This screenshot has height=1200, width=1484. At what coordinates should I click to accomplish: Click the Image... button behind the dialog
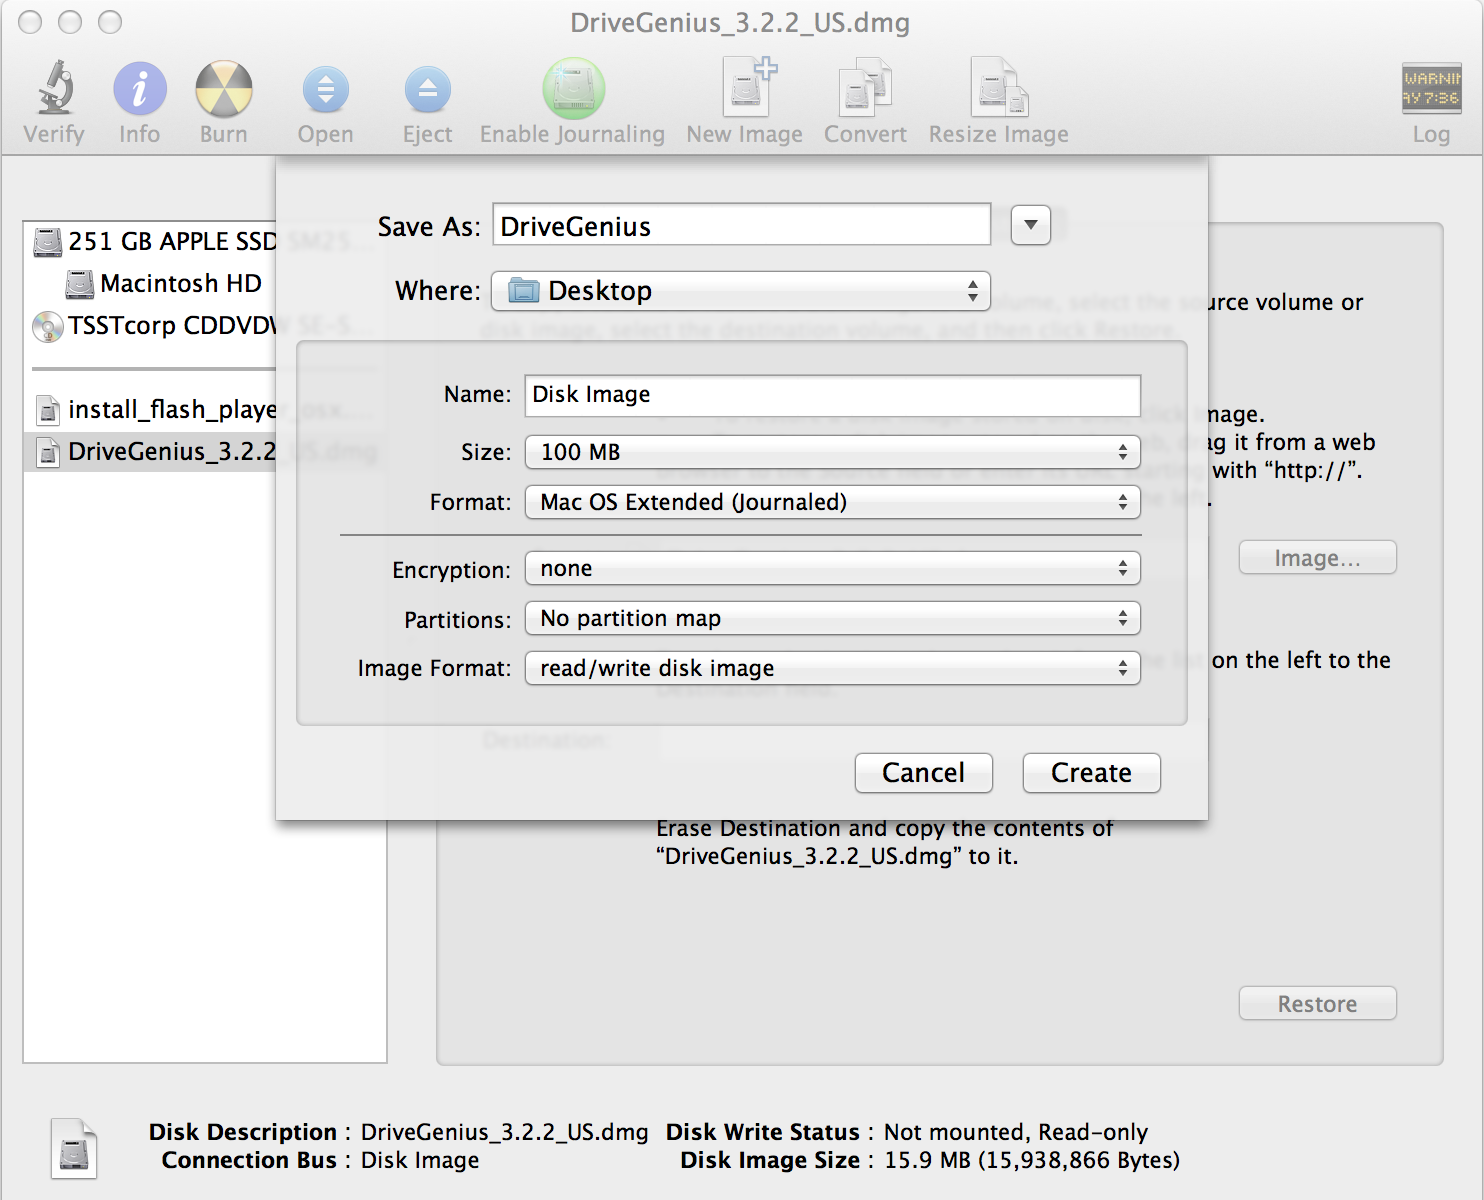(x=1318, y=558)
